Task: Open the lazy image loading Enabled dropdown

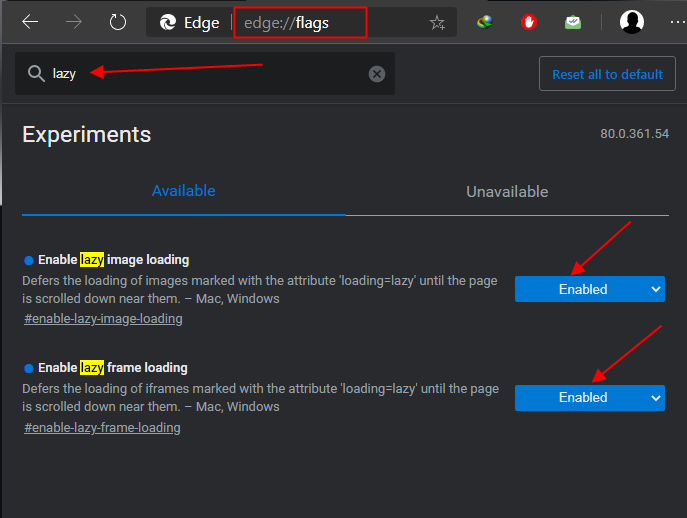Action: pos(589,289)
